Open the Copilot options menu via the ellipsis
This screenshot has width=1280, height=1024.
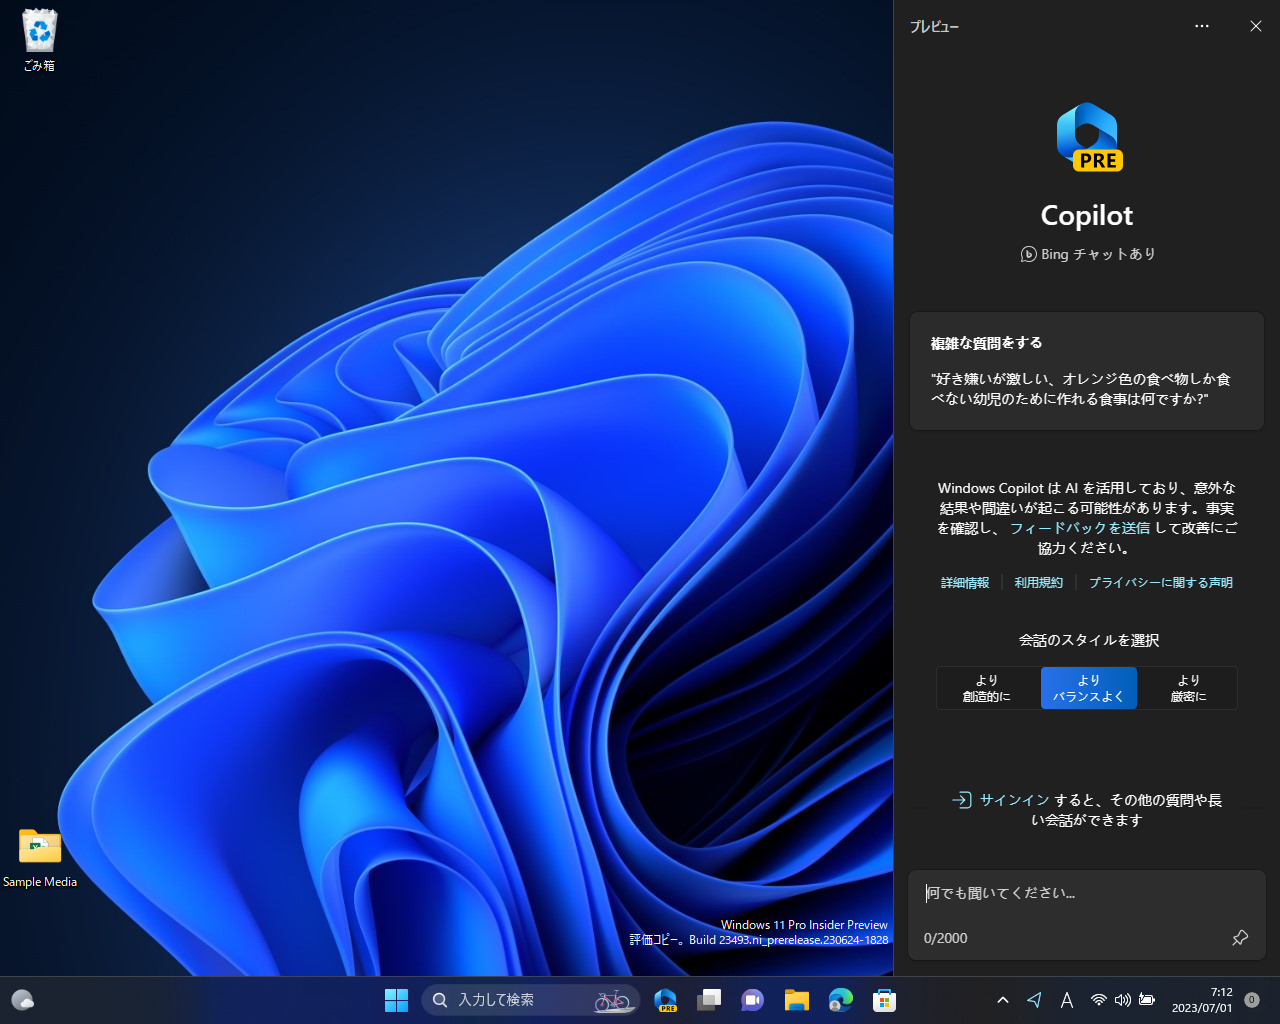click(x=1201, y=26)
